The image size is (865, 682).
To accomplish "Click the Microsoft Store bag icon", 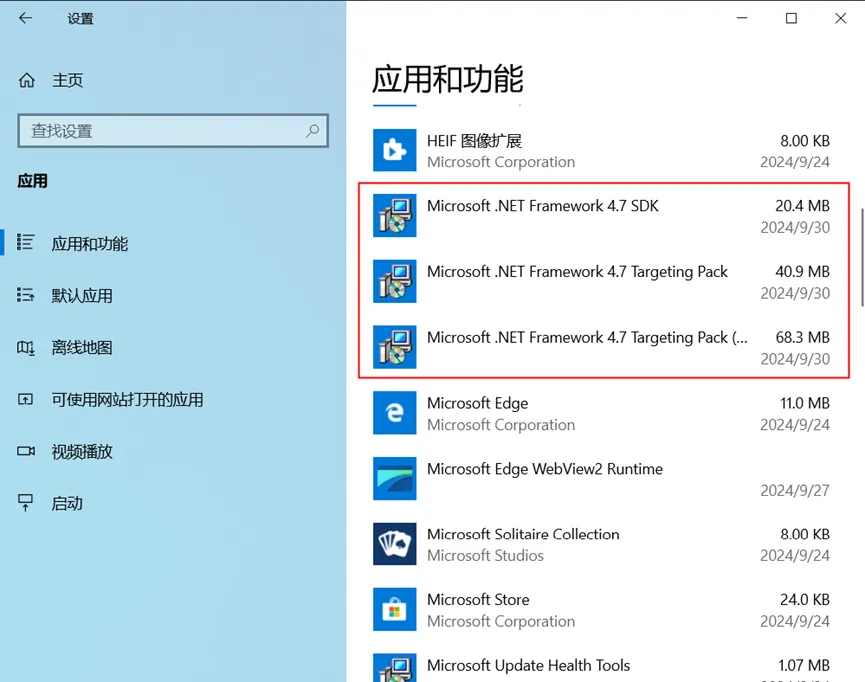I will 394,610.
